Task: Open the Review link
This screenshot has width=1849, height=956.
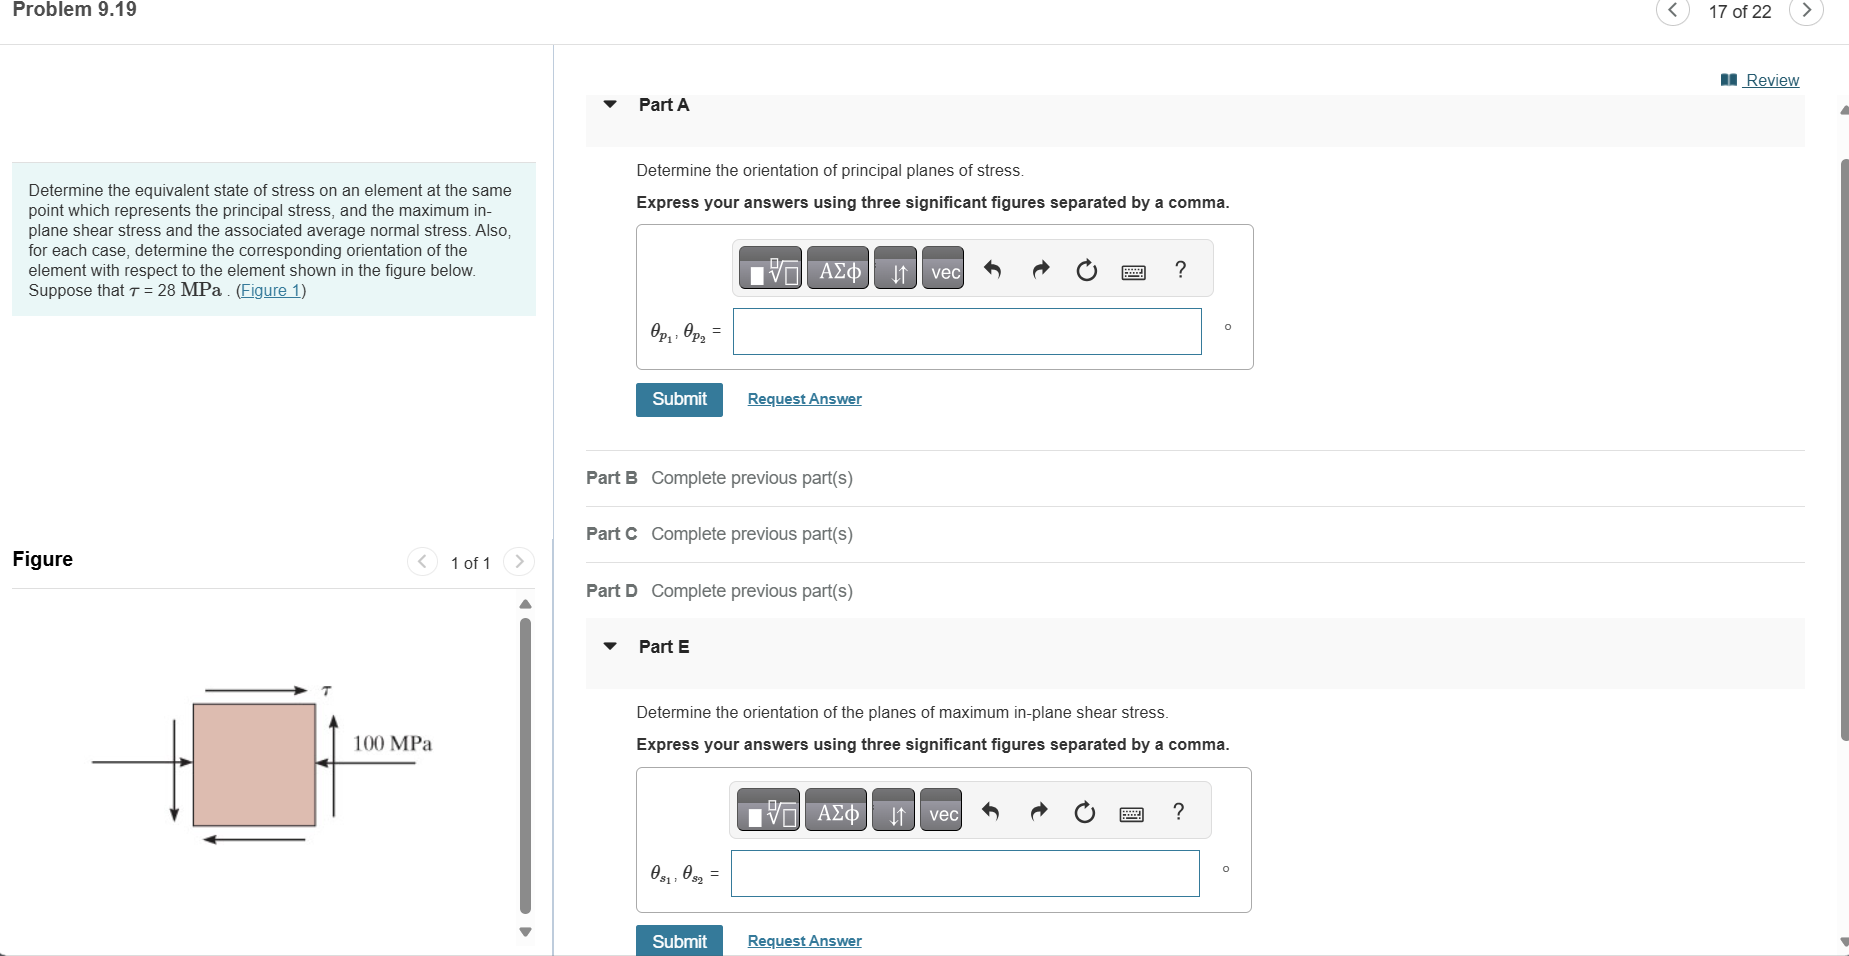Action: pyautogui.click(x=1760, y=80)
